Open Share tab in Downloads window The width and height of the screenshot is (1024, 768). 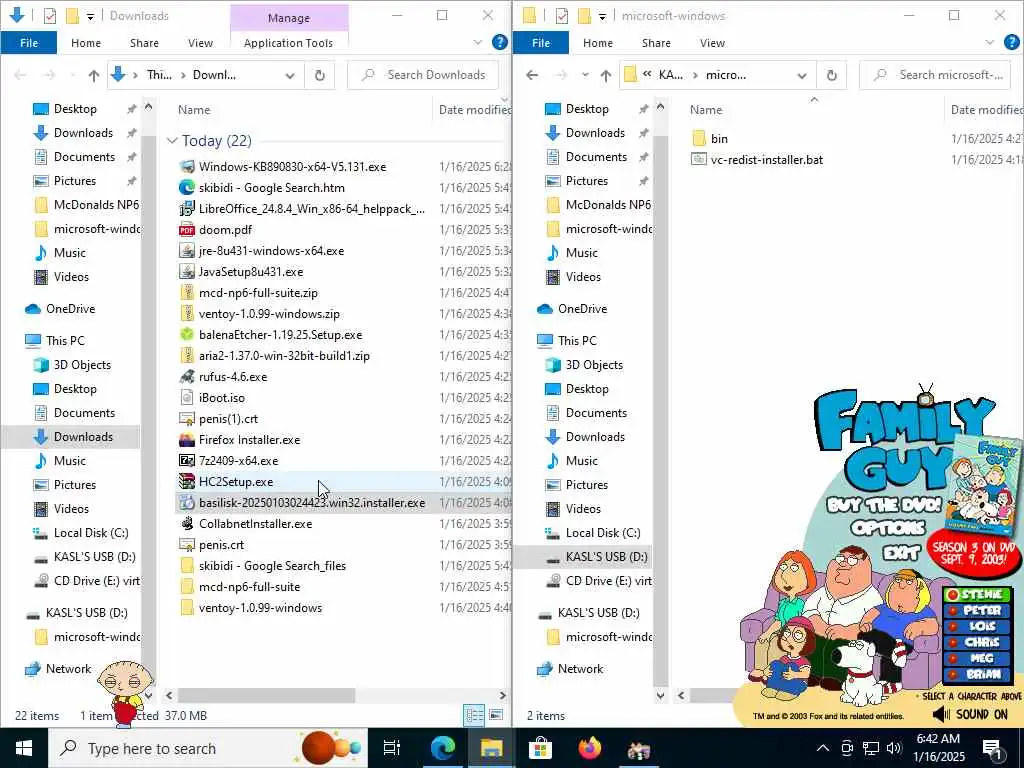pyautogui.click(x=144, y=42)
